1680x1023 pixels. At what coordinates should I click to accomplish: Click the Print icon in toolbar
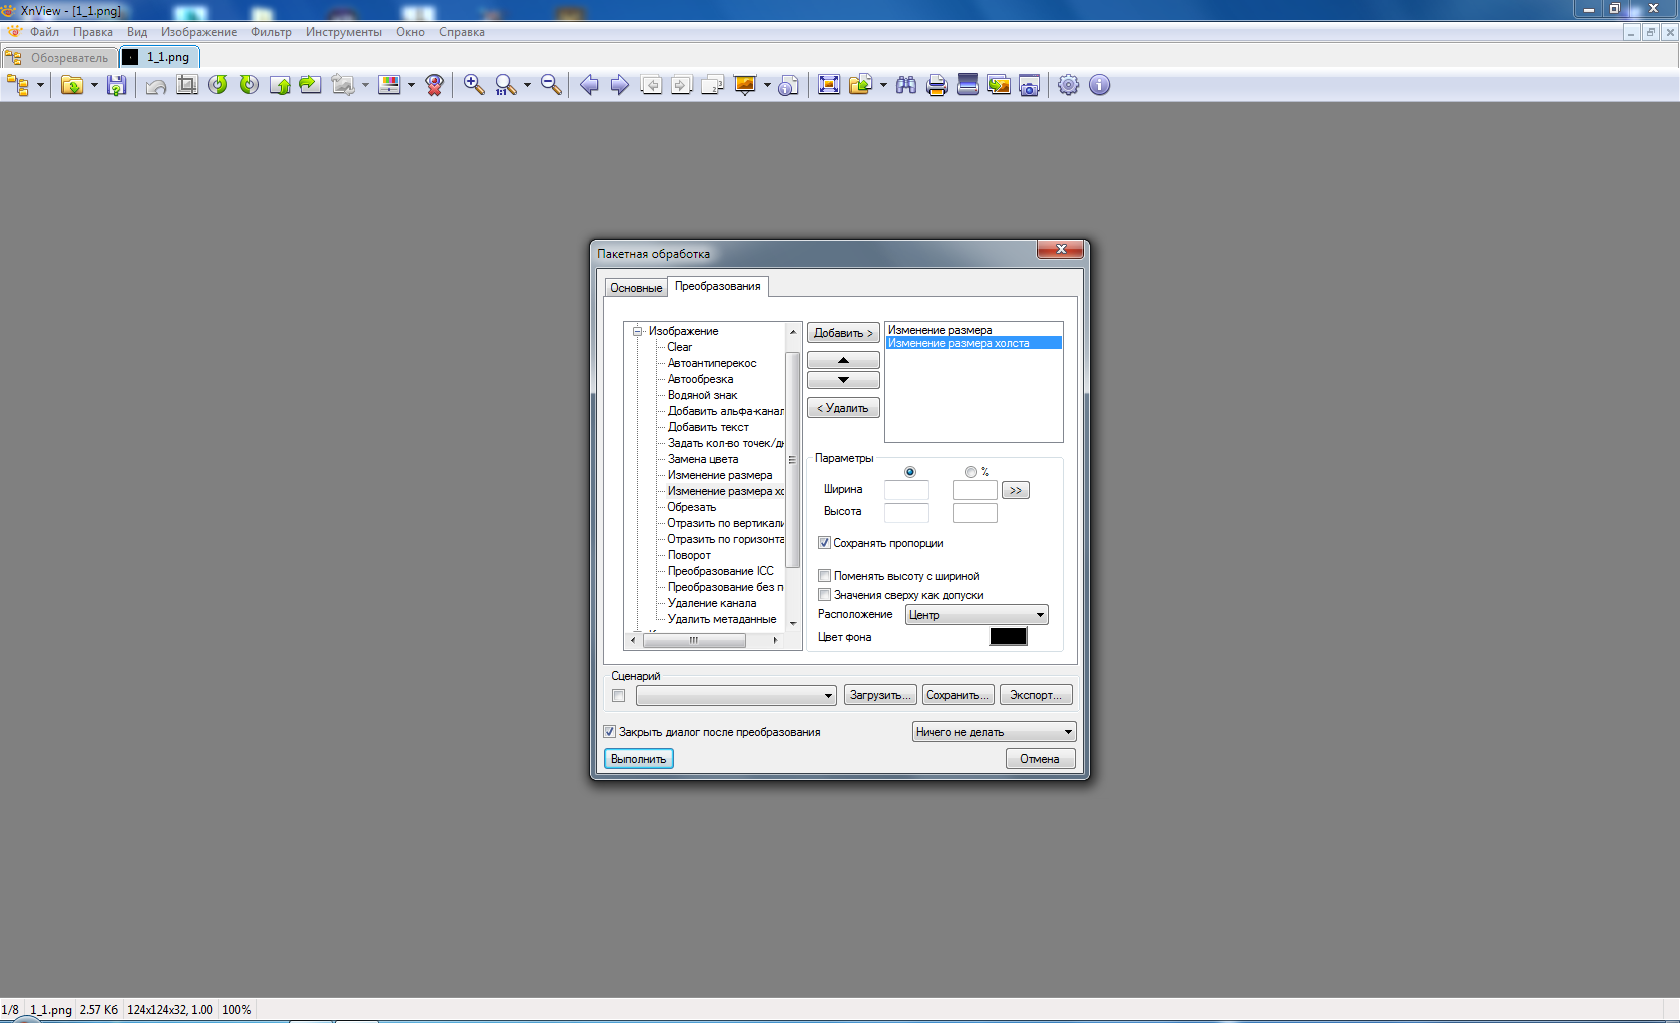(936, 86)
